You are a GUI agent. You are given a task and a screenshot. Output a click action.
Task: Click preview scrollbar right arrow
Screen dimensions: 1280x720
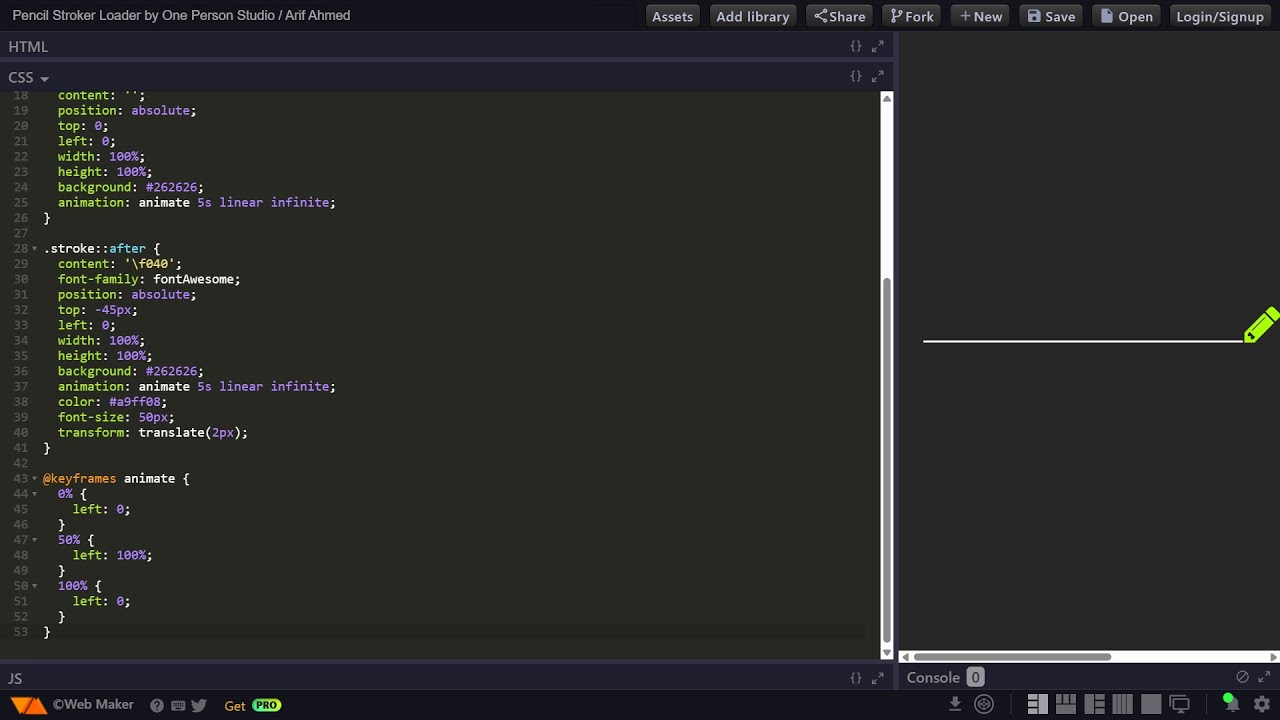[1273, 657]
